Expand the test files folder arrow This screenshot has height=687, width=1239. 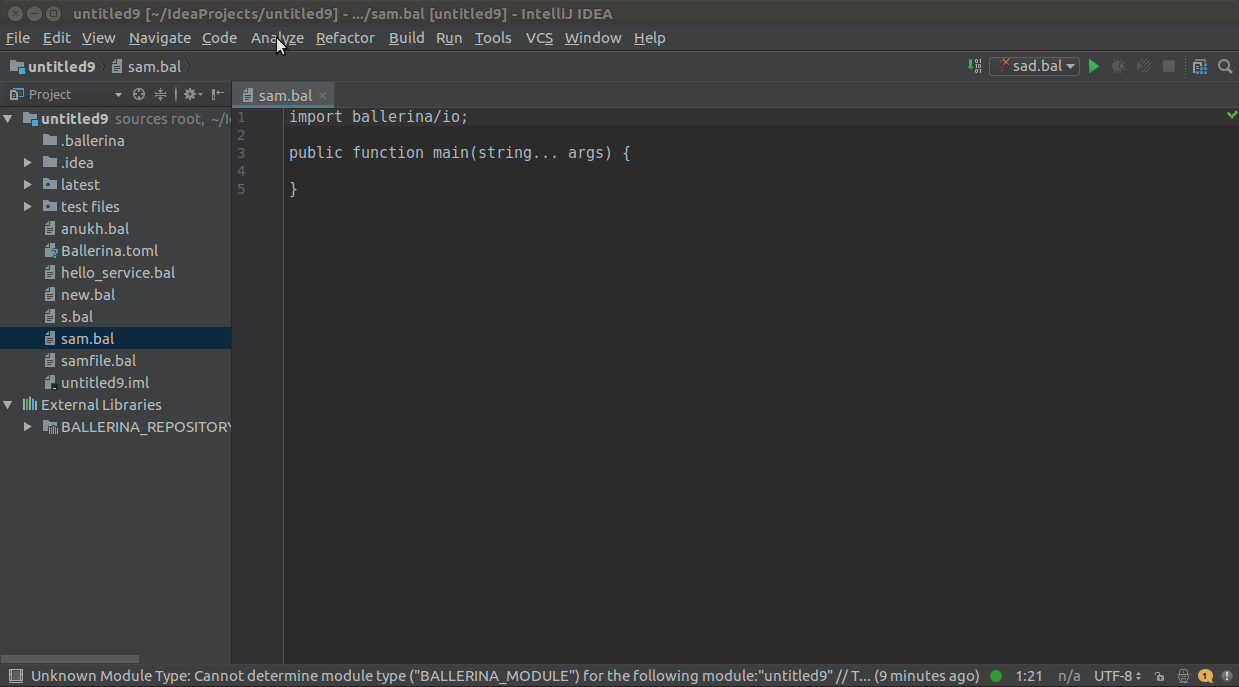pyautogui.click(x=28, y=207)
